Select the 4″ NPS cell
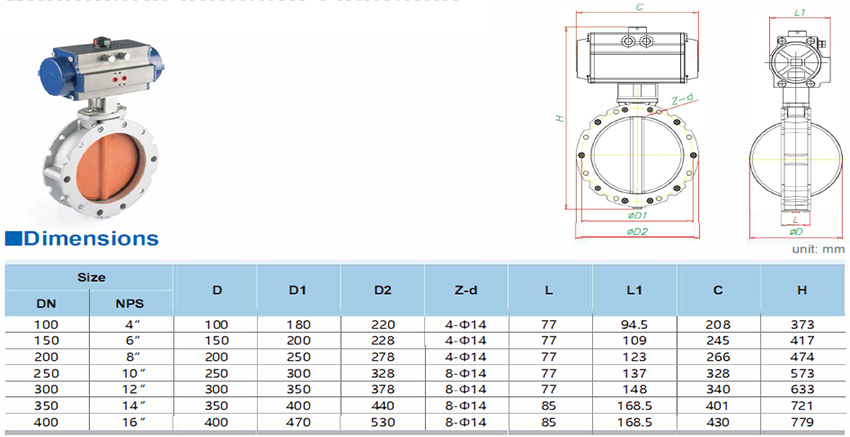This screenshot has width=850, height=437. point(130,325)
